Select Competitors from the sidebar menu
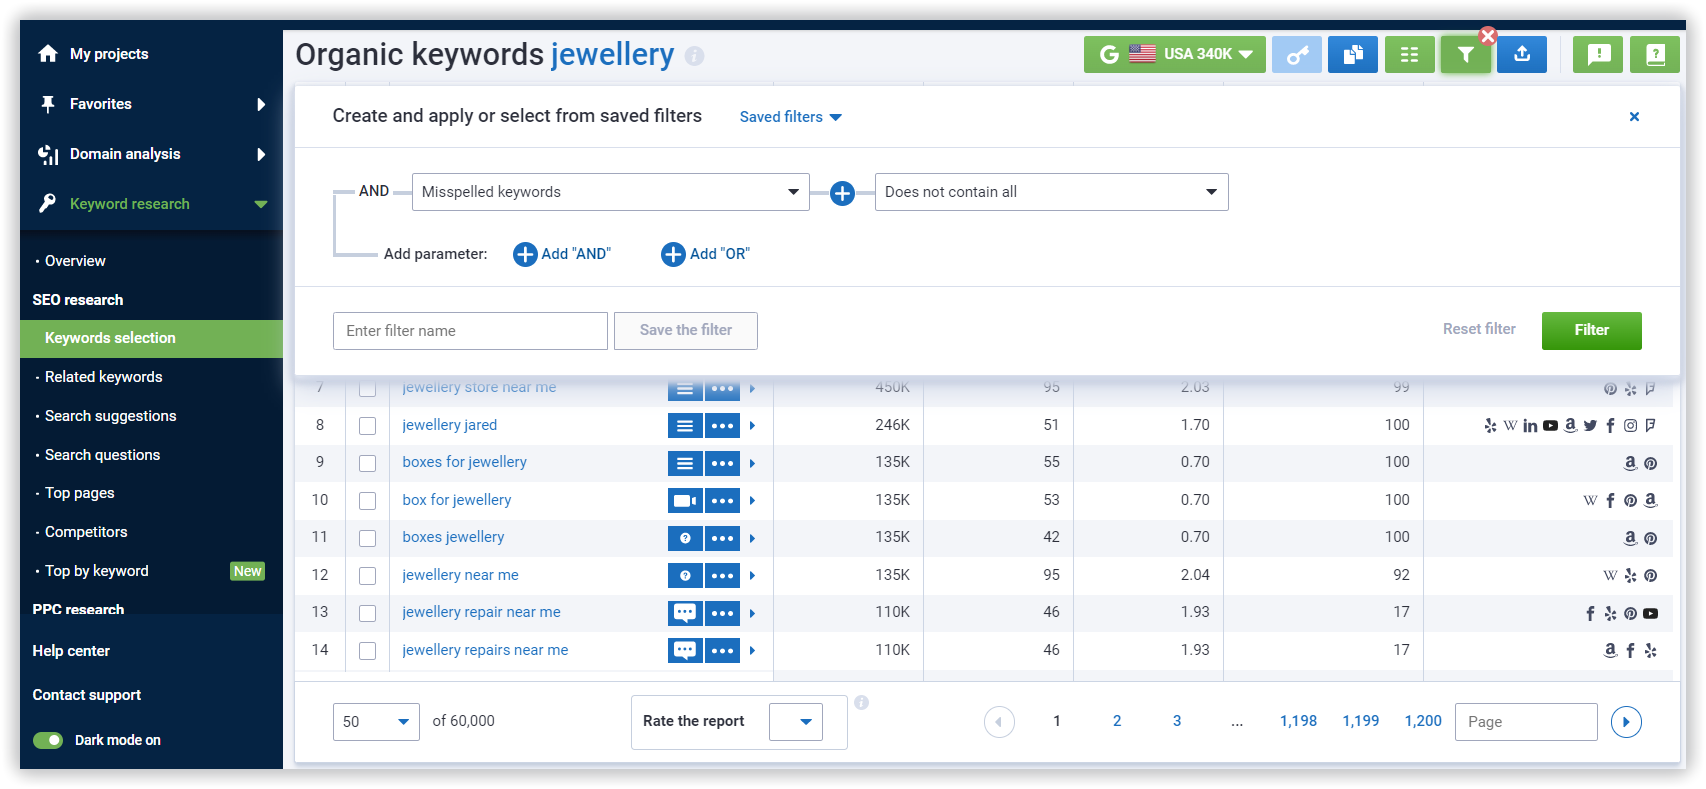This screenshot has height=789, width=1706. 86,532
